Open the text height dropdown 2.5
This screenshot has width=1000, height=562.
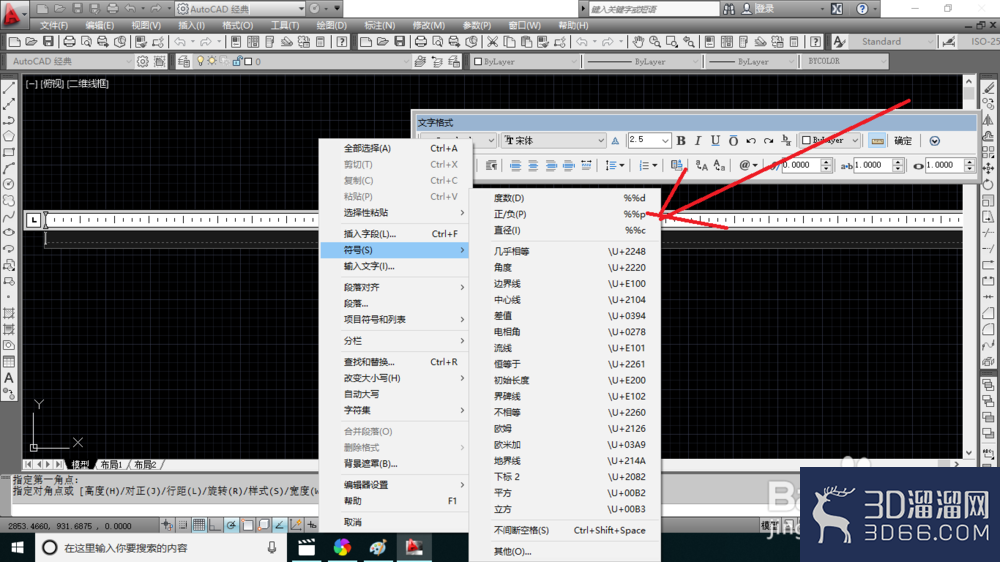[649, 140]
